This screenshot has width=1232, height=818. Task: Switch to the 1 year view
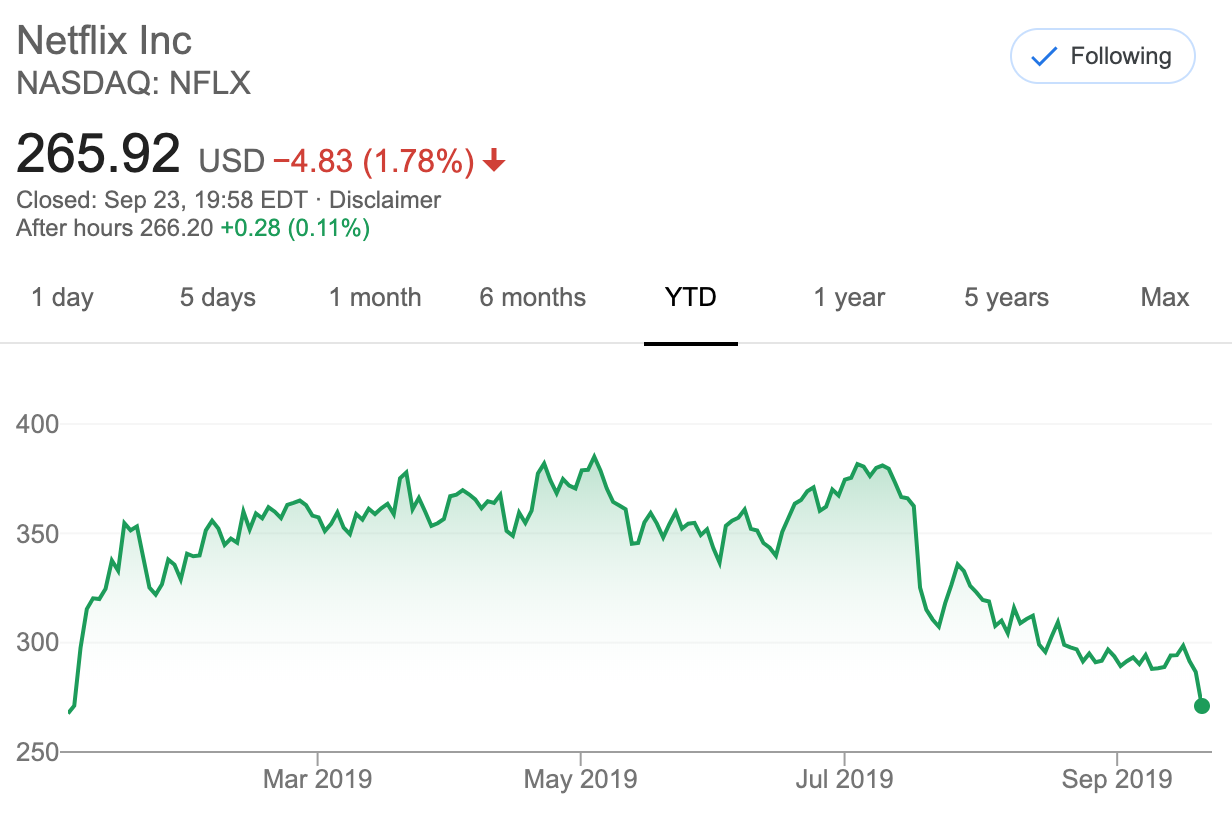click(849, 297)
